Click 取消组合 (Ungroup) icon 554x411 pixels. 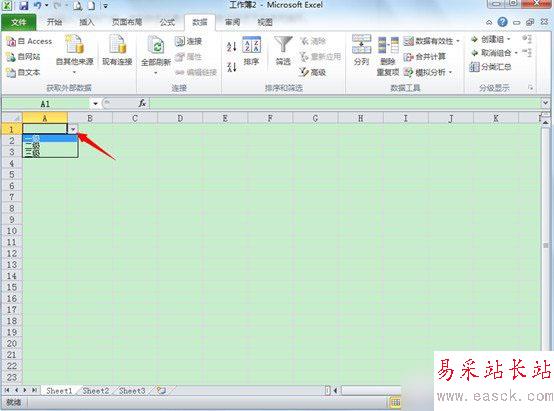pyautogui.click(x=475, y=53)
